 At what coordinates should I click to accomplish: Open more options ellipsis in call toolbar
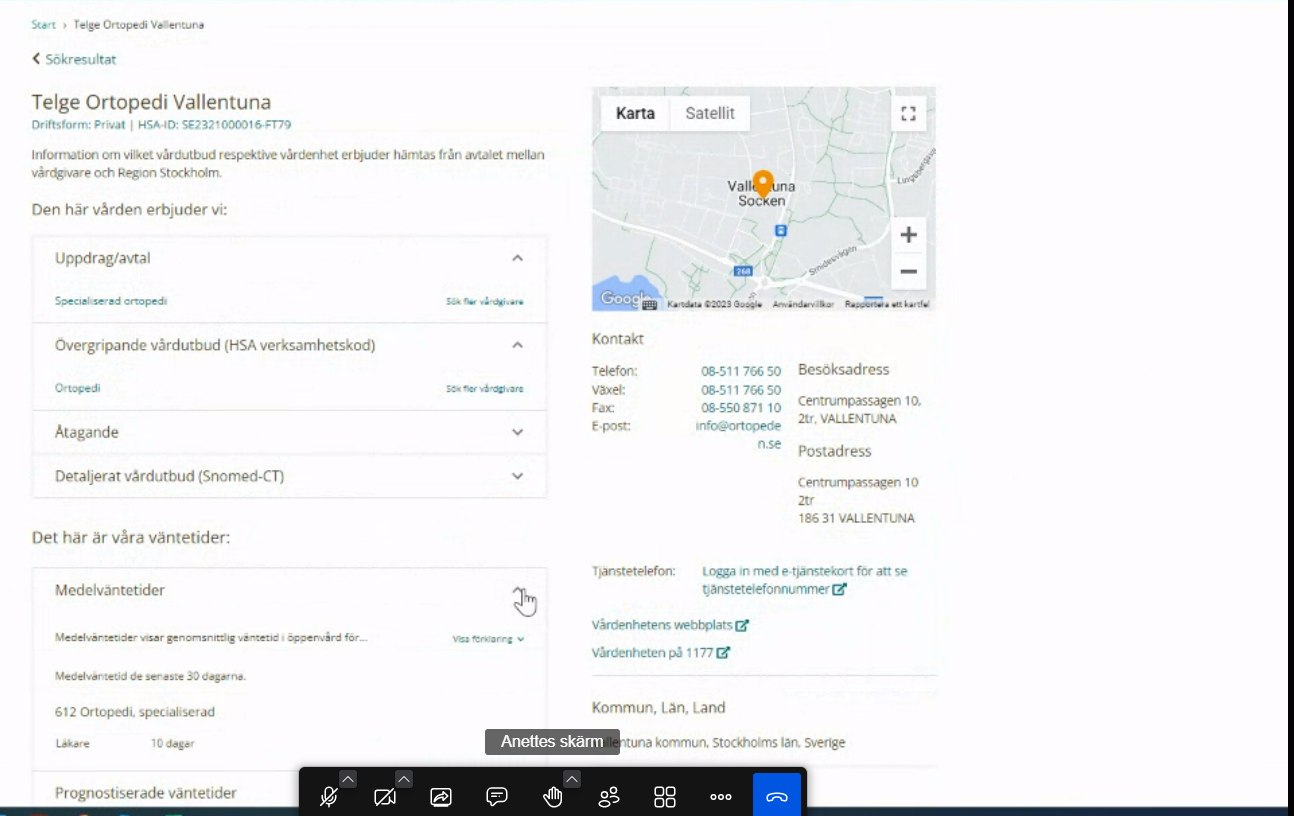tap(721, 797)
